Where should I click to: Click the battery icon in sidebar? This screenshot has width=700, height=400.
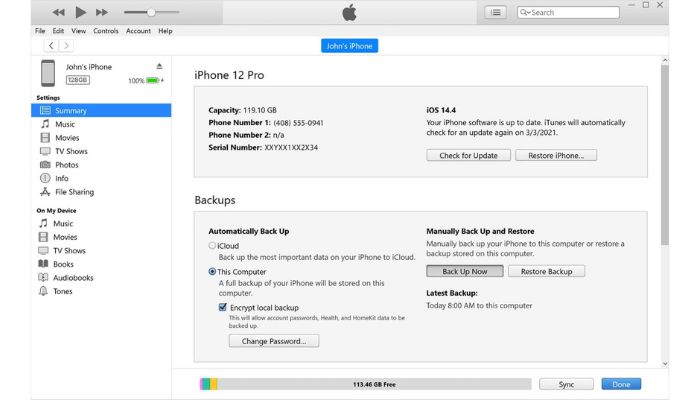tap(153, 80)
